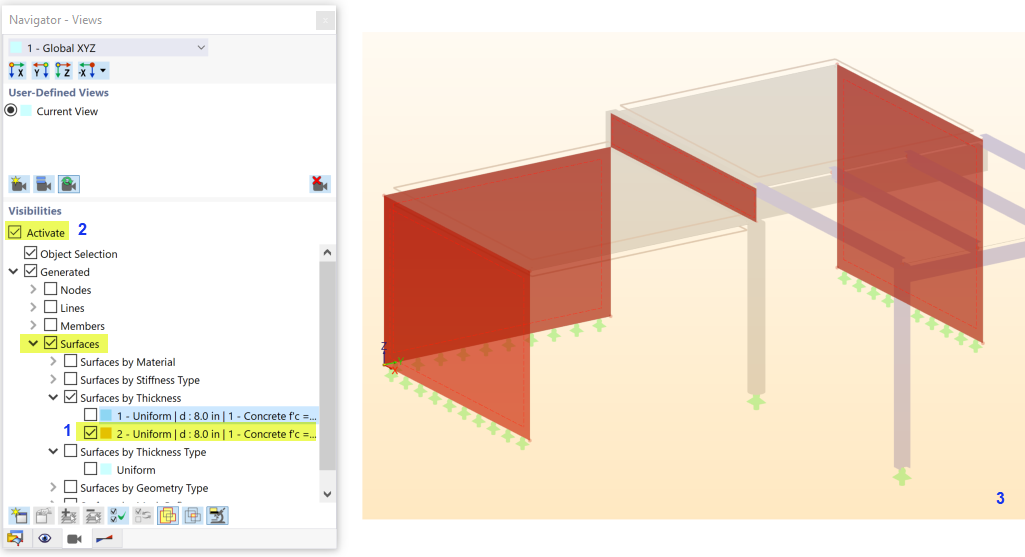Screen dimensions: 1025x557
Task: Delete user-defined view with red X camera
Action: 320,184
